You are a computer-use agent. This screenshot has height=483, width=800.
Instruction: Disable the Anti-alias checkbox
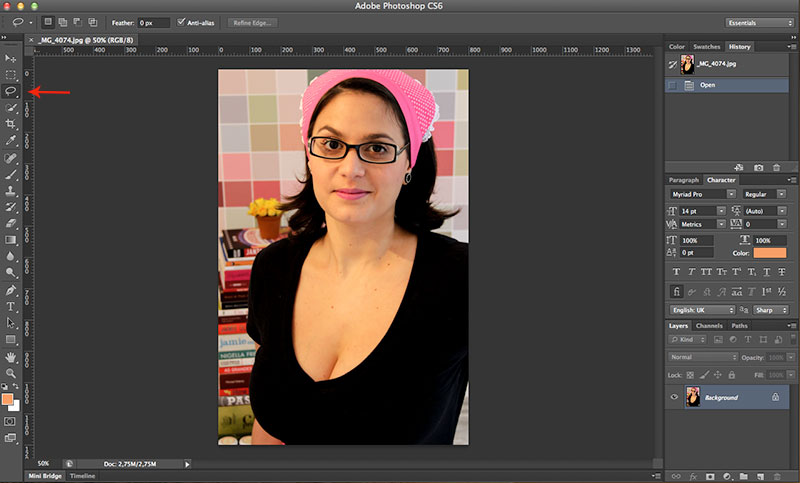(x=181, y=22)
